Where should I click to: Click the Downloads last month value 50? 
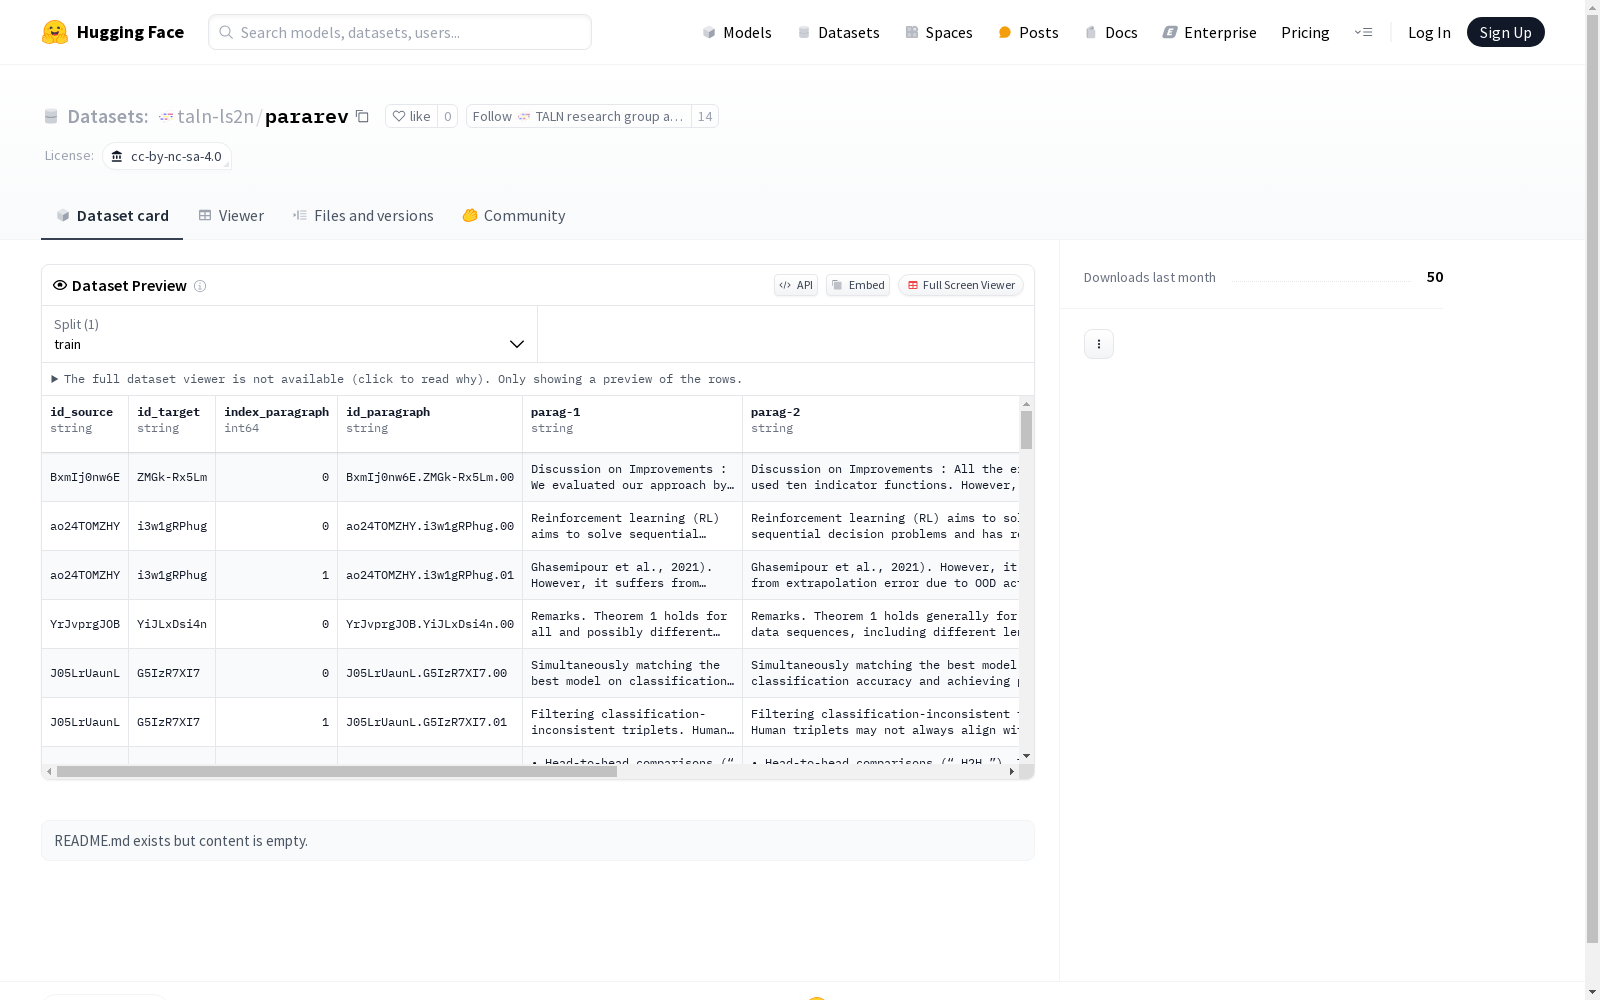tap(1435, 277)
